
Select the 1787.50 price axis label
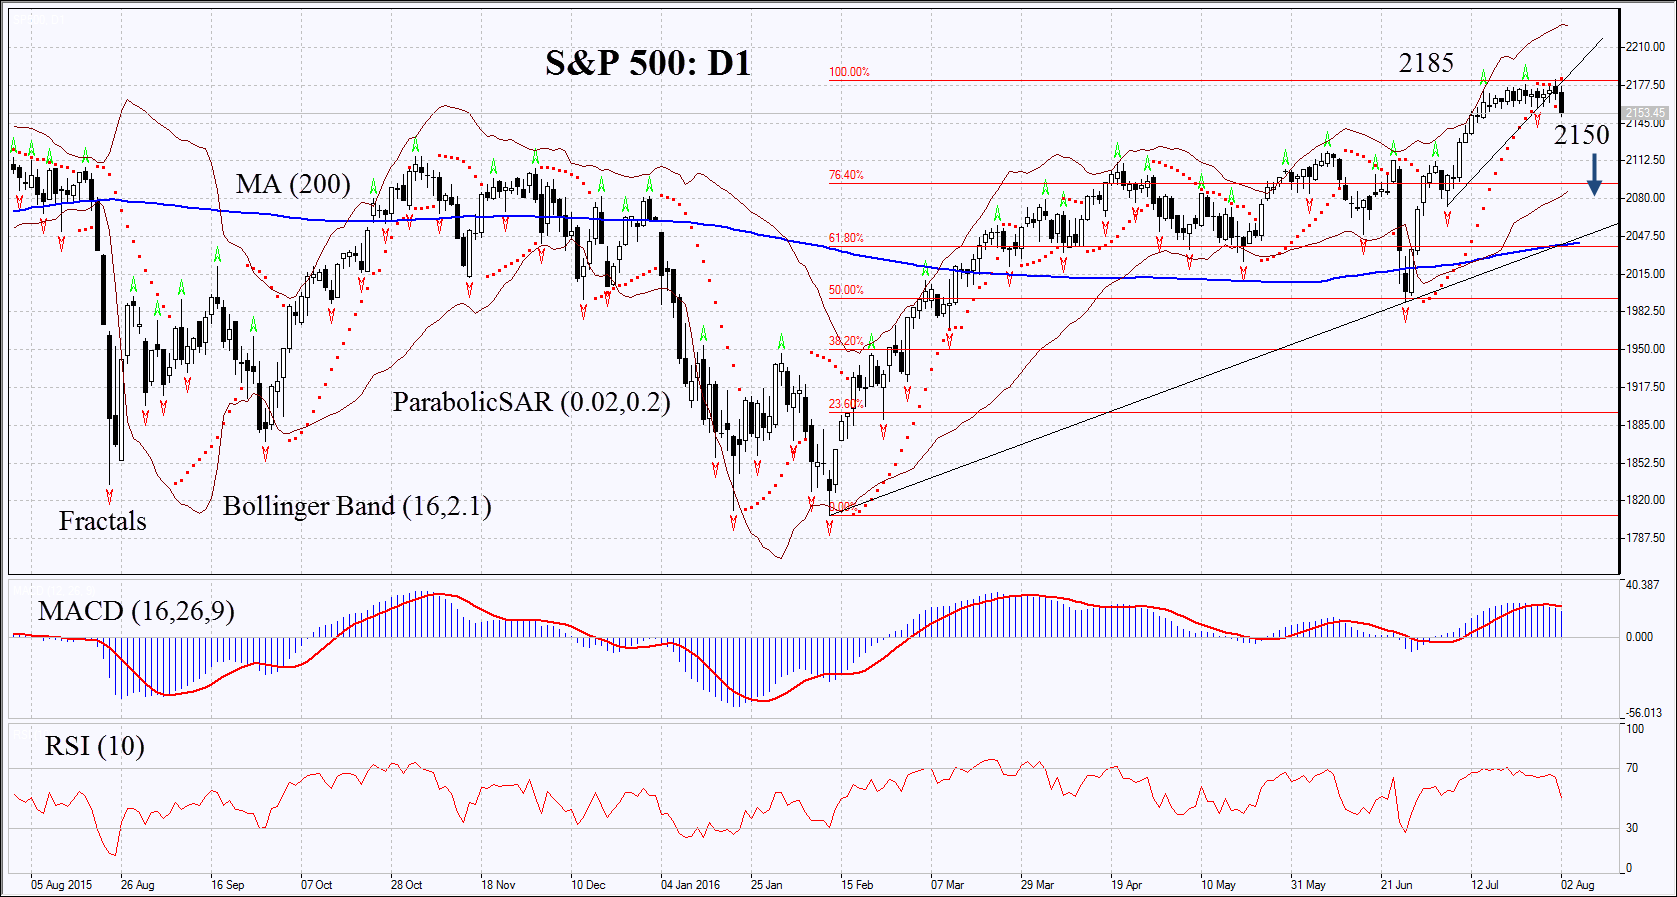(x=1645, y=538)
